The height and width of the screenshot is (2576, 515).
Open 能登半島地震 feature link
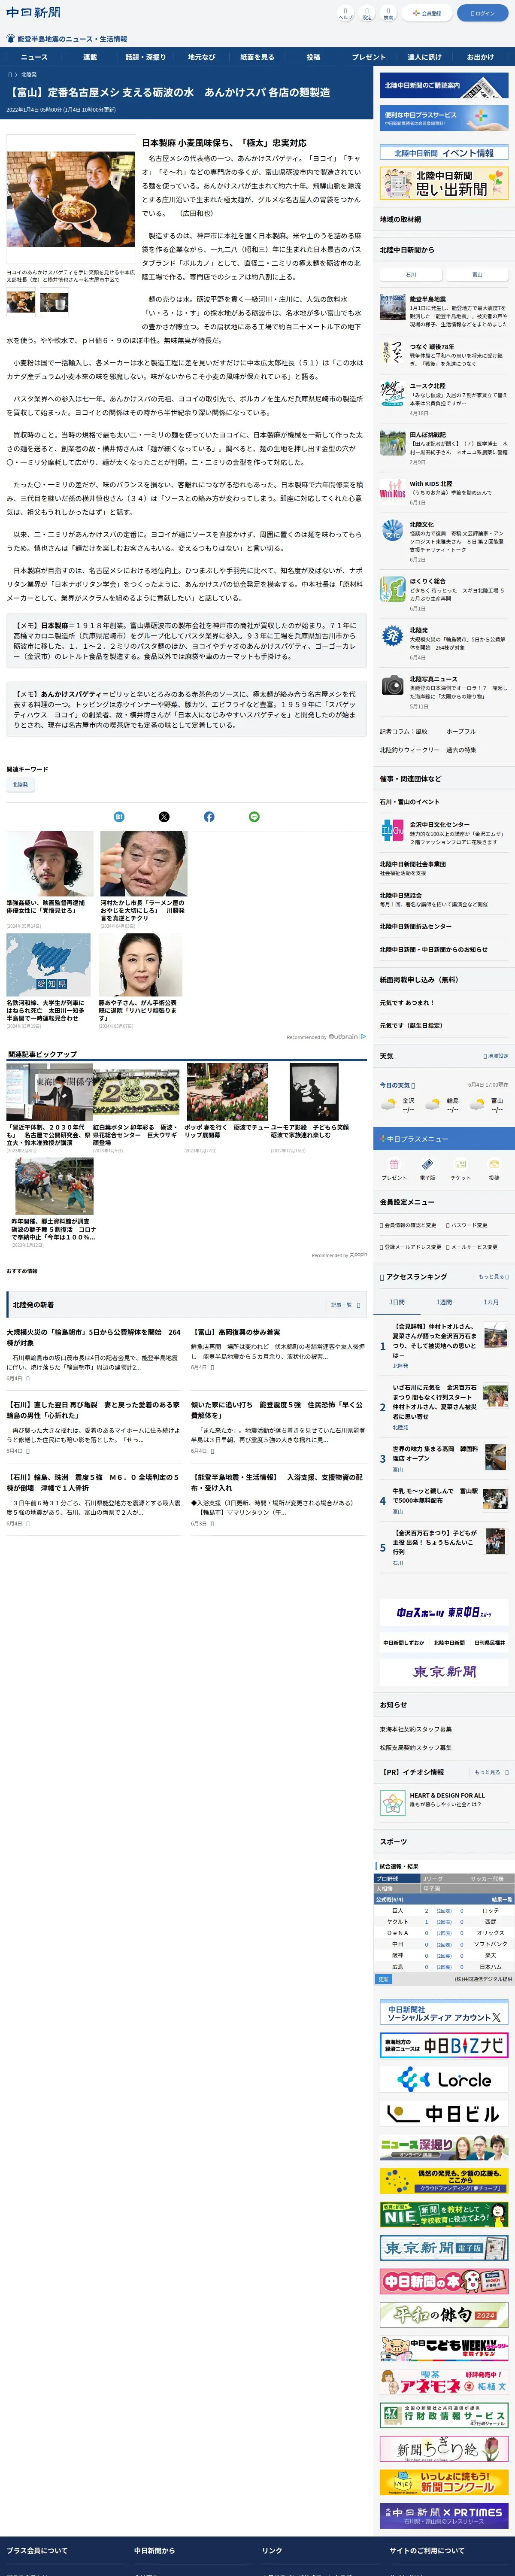click(x=444, y=311)
